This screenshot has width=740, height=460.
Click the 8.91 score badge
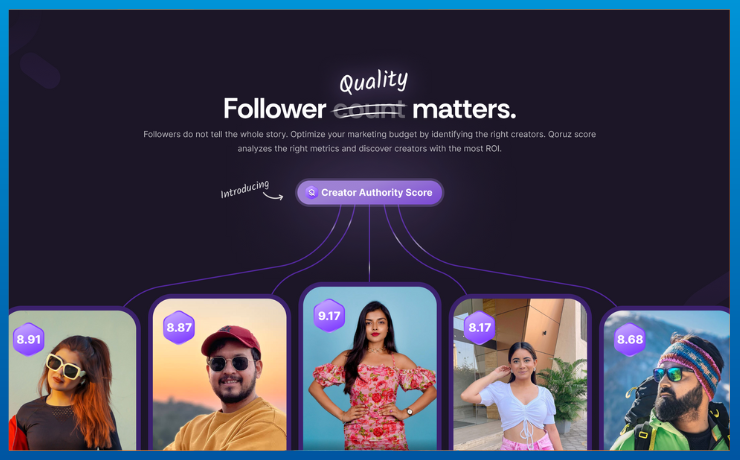click(28, 339)
